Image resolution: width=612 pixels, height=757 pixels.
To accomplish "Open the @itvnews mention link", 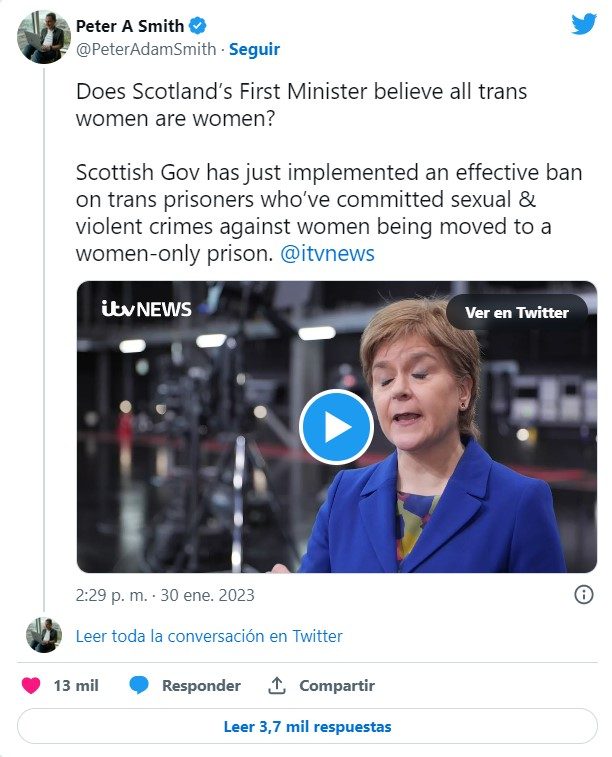I will [327, 253].
